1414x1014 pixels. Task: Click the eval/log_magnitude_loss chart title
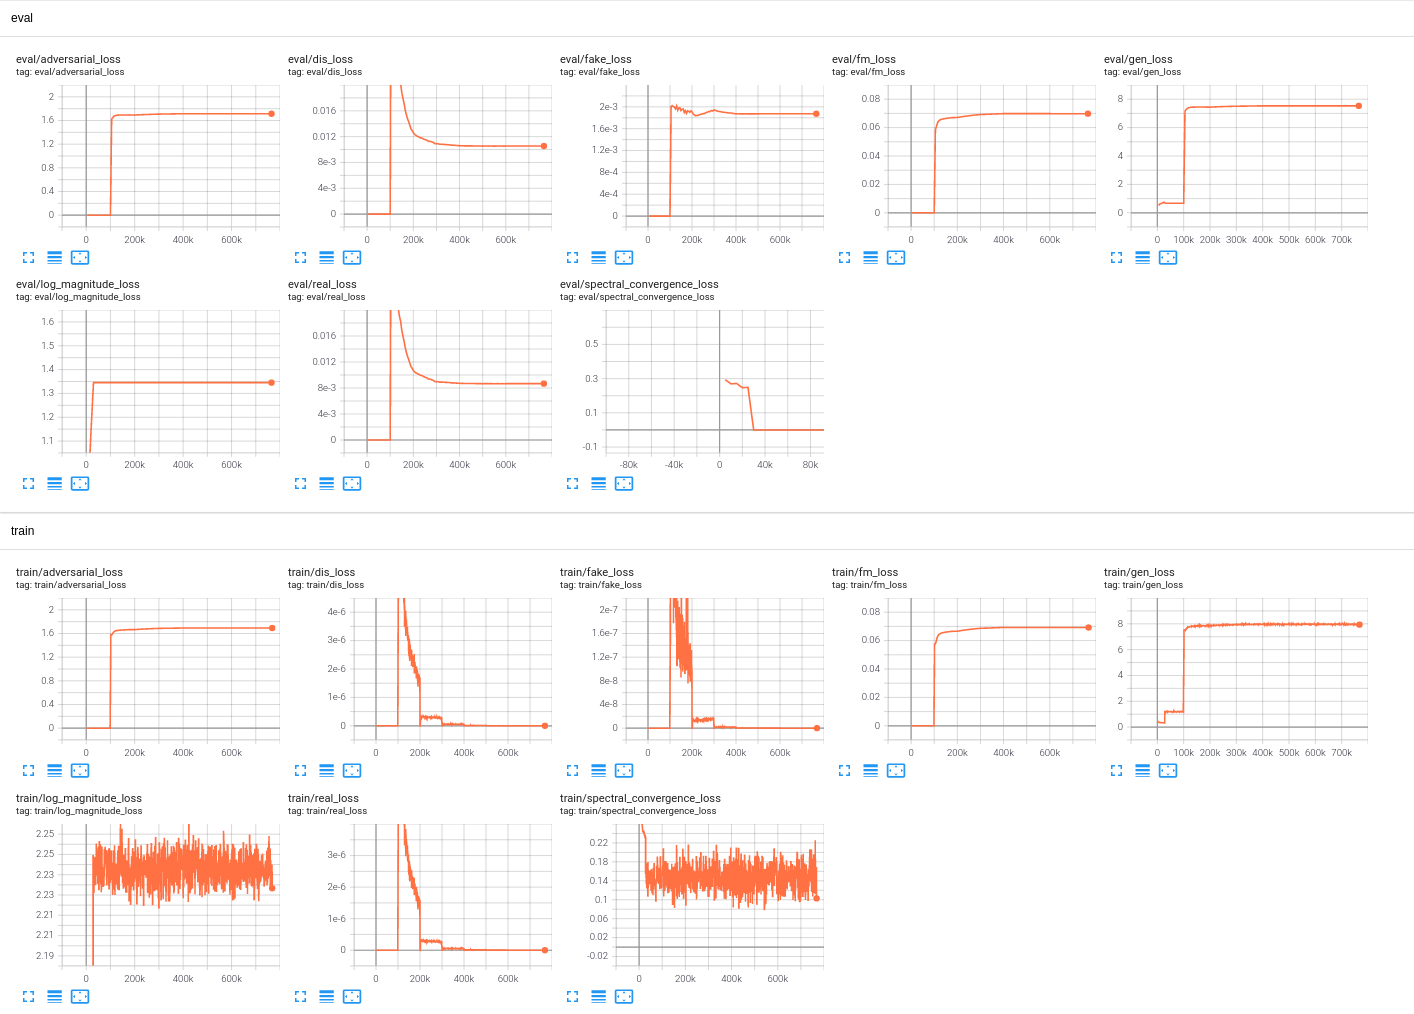(x=78, y=285)
